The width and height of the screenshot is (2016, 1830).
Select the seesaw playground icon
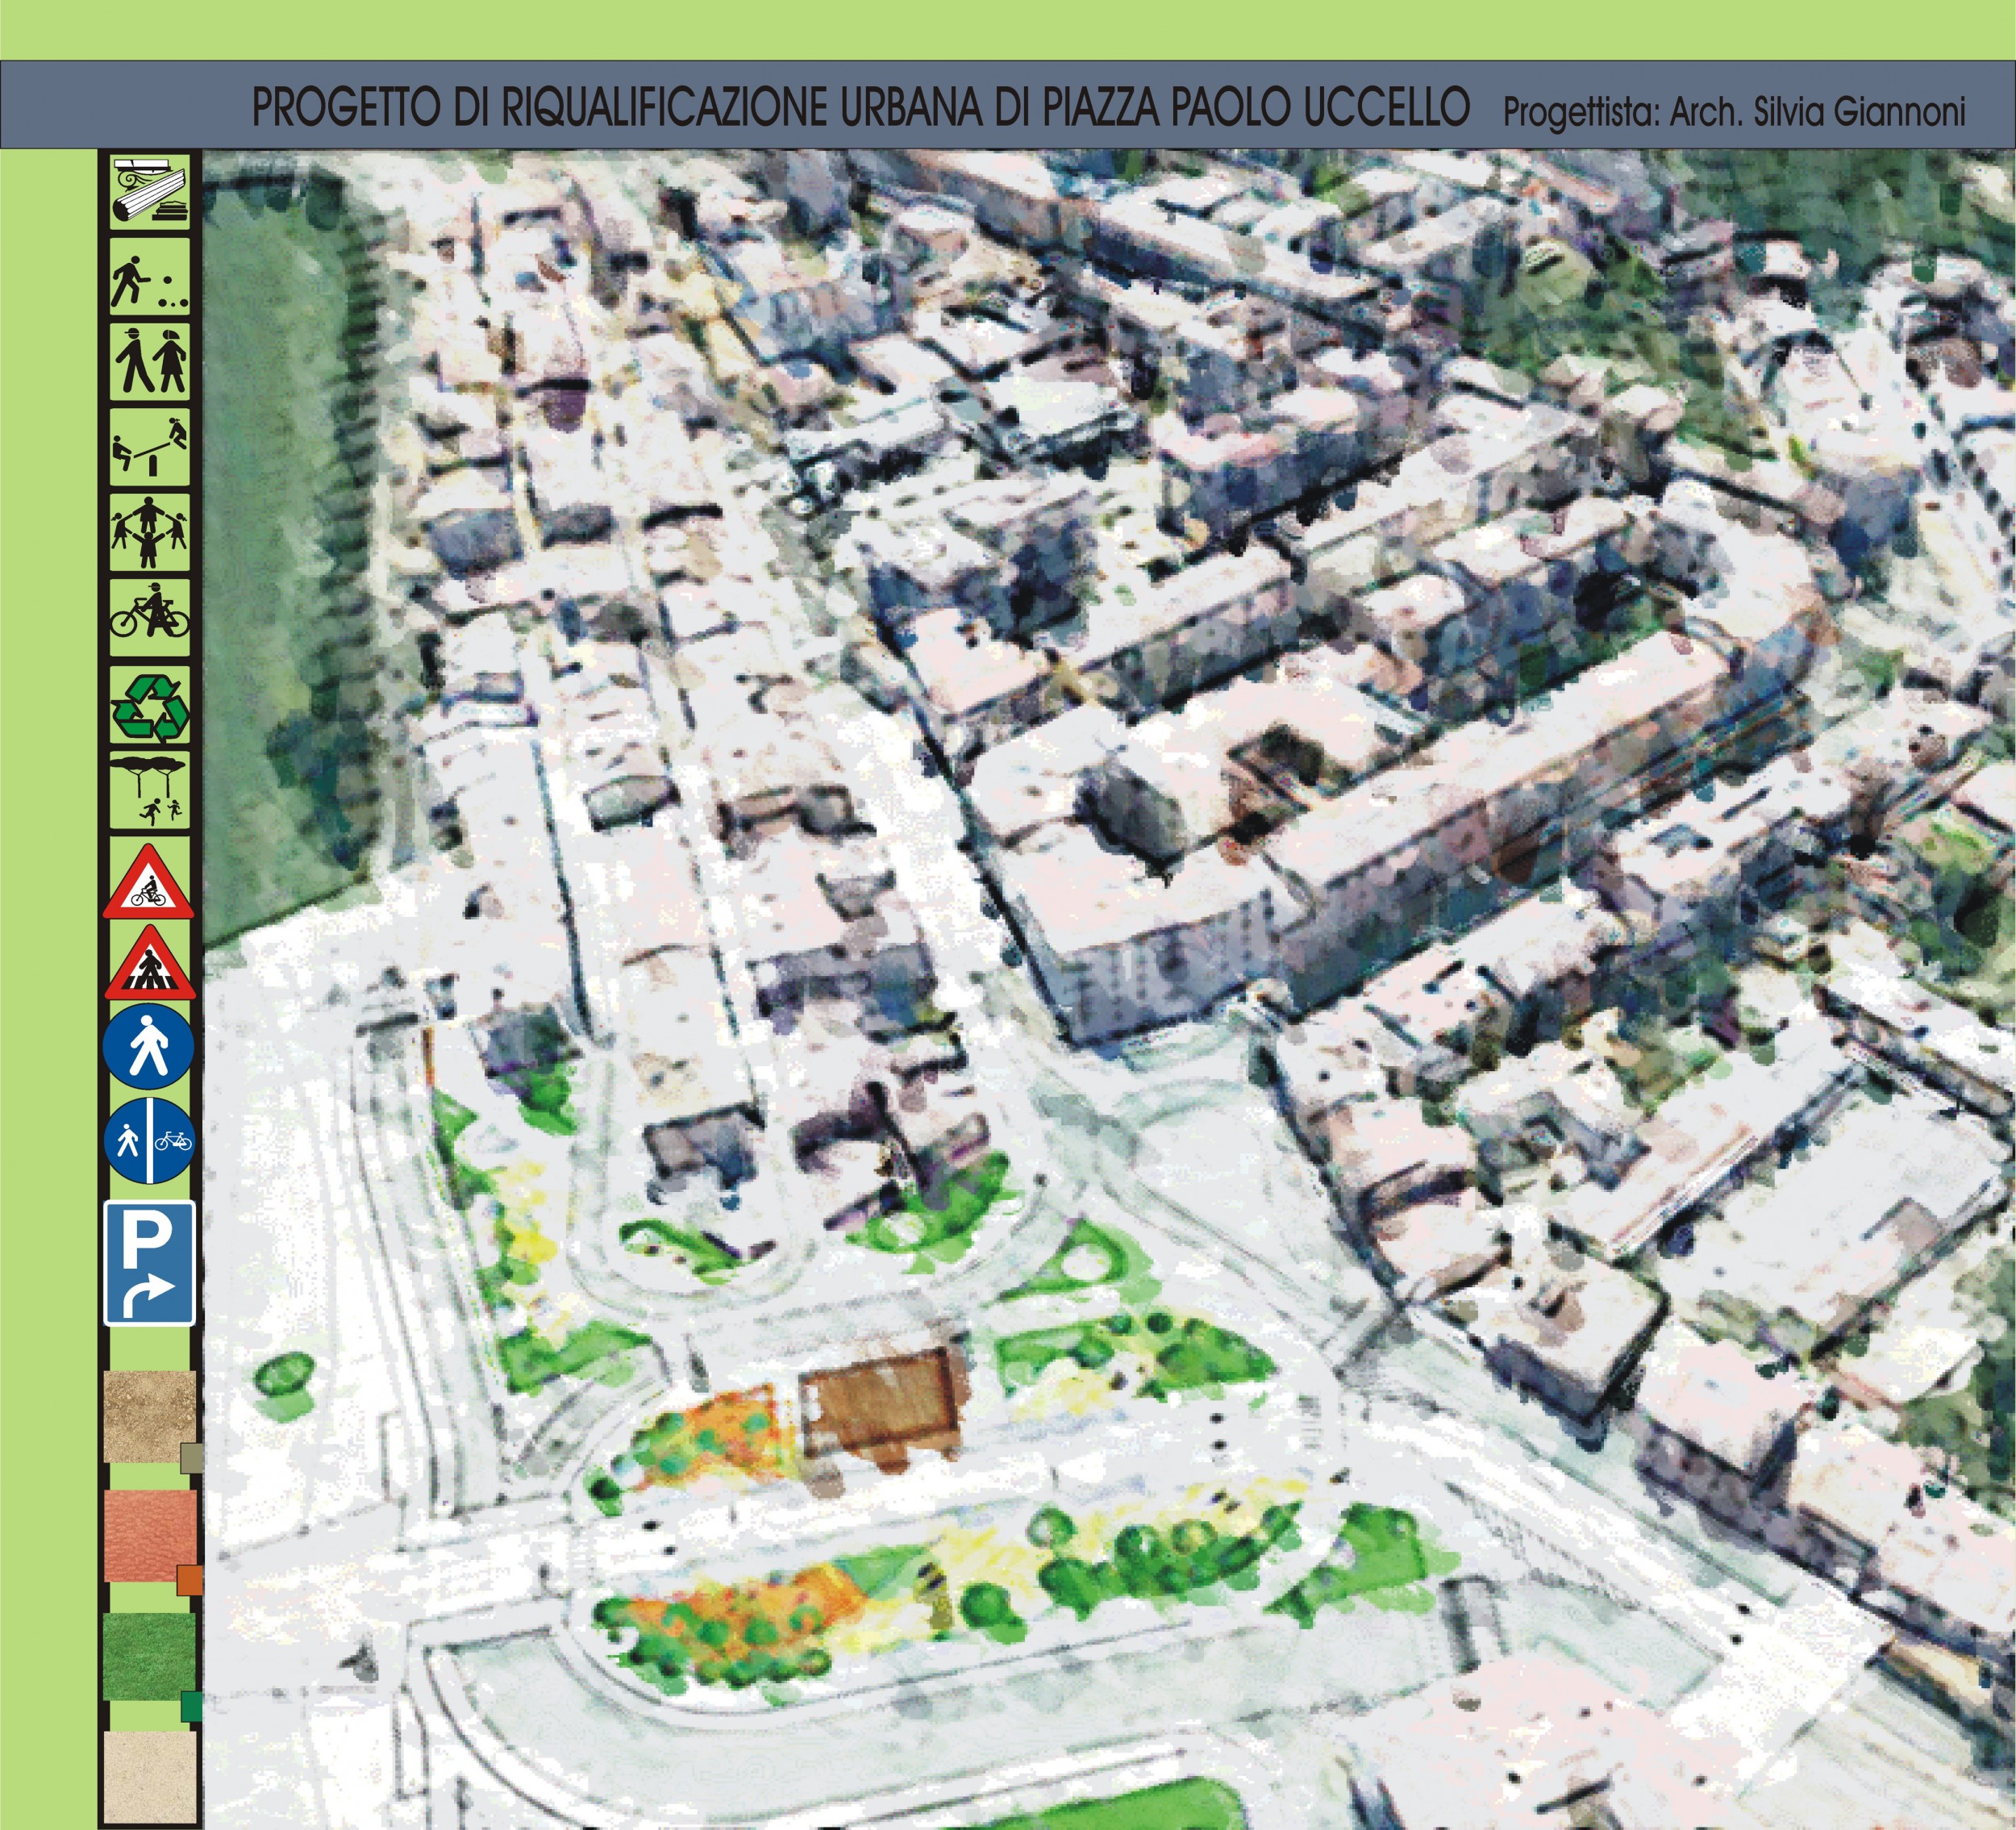click(x=148, y=446)
